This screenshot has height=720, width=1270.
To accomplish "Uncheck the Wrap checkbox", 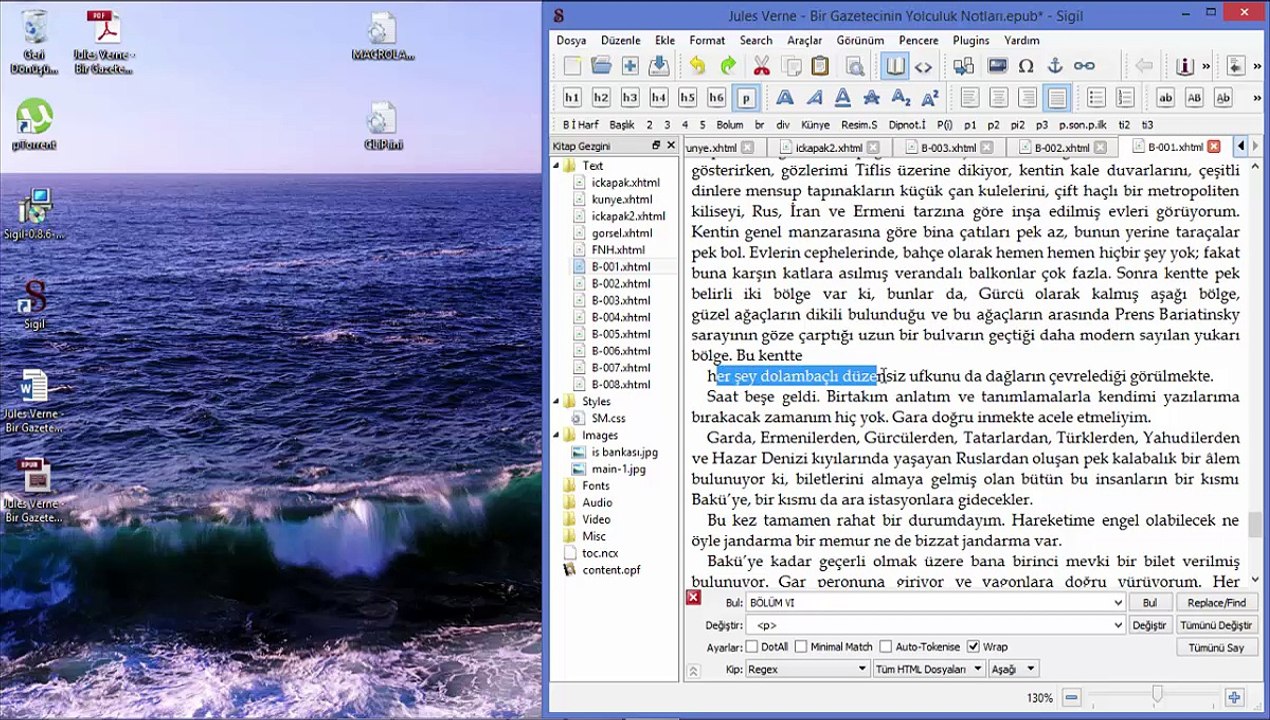I will (x=974, y=647).
